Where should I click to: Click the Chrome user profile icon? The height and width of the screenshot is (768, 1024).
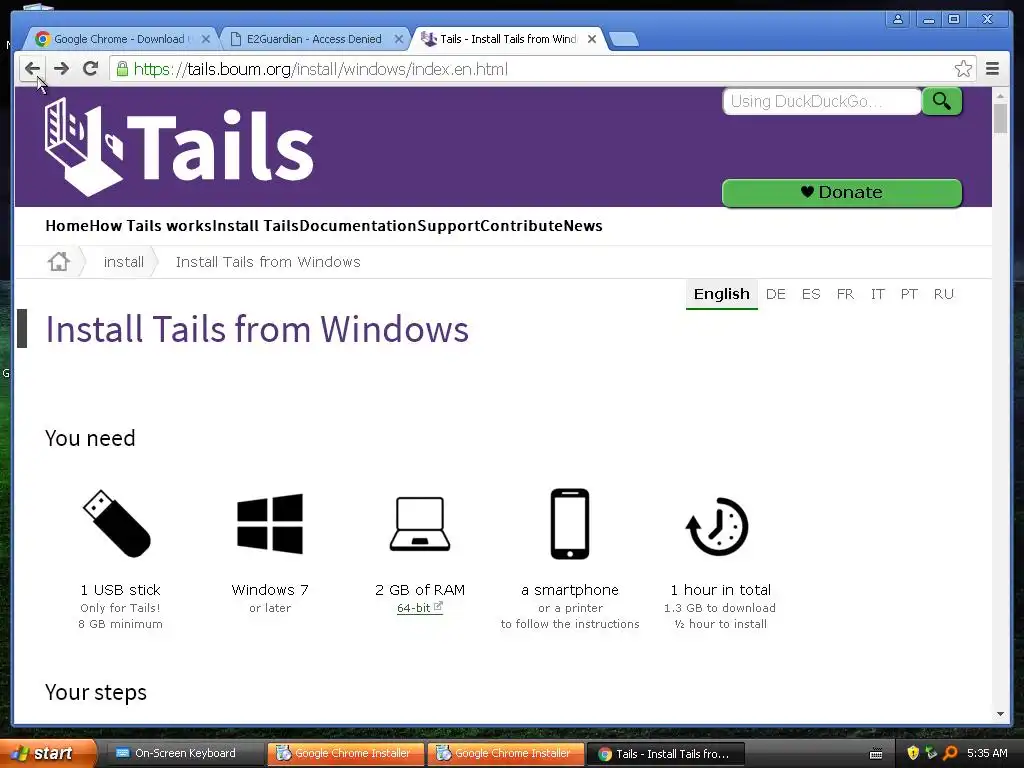(x=898, y=19)
